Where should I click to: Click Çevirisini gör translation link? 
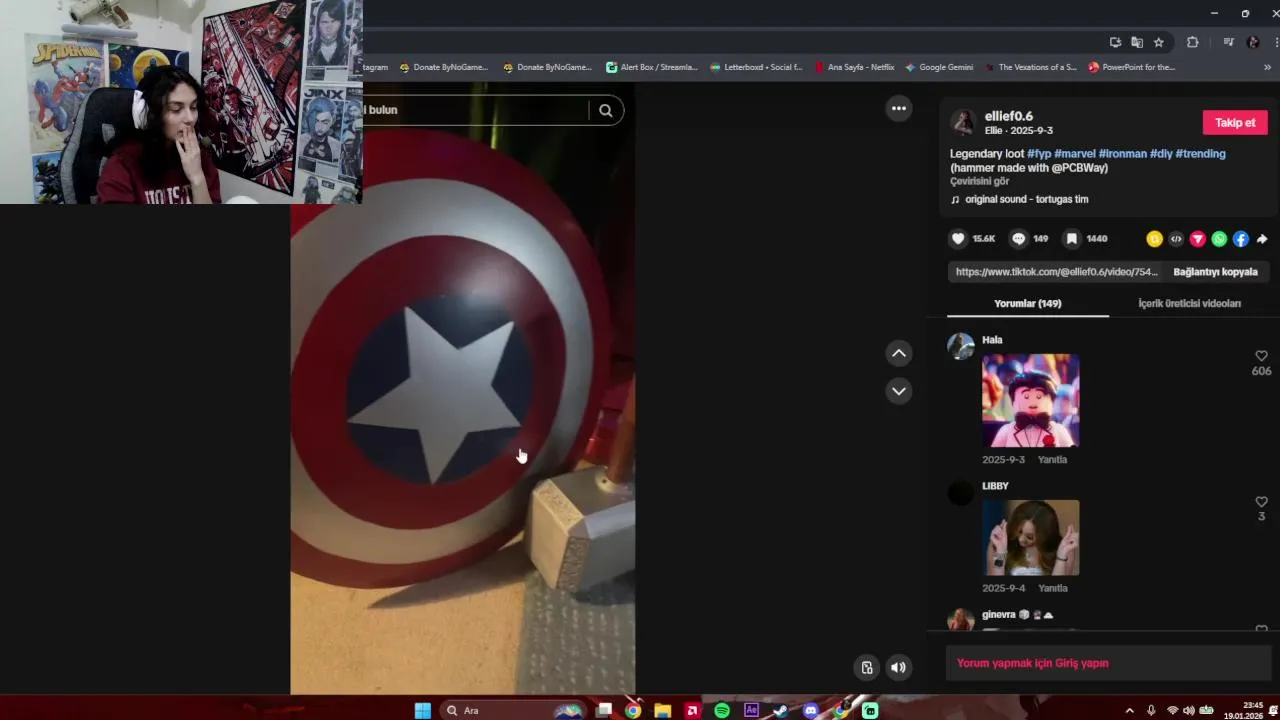pyautogui.click(x=979, y=182)
